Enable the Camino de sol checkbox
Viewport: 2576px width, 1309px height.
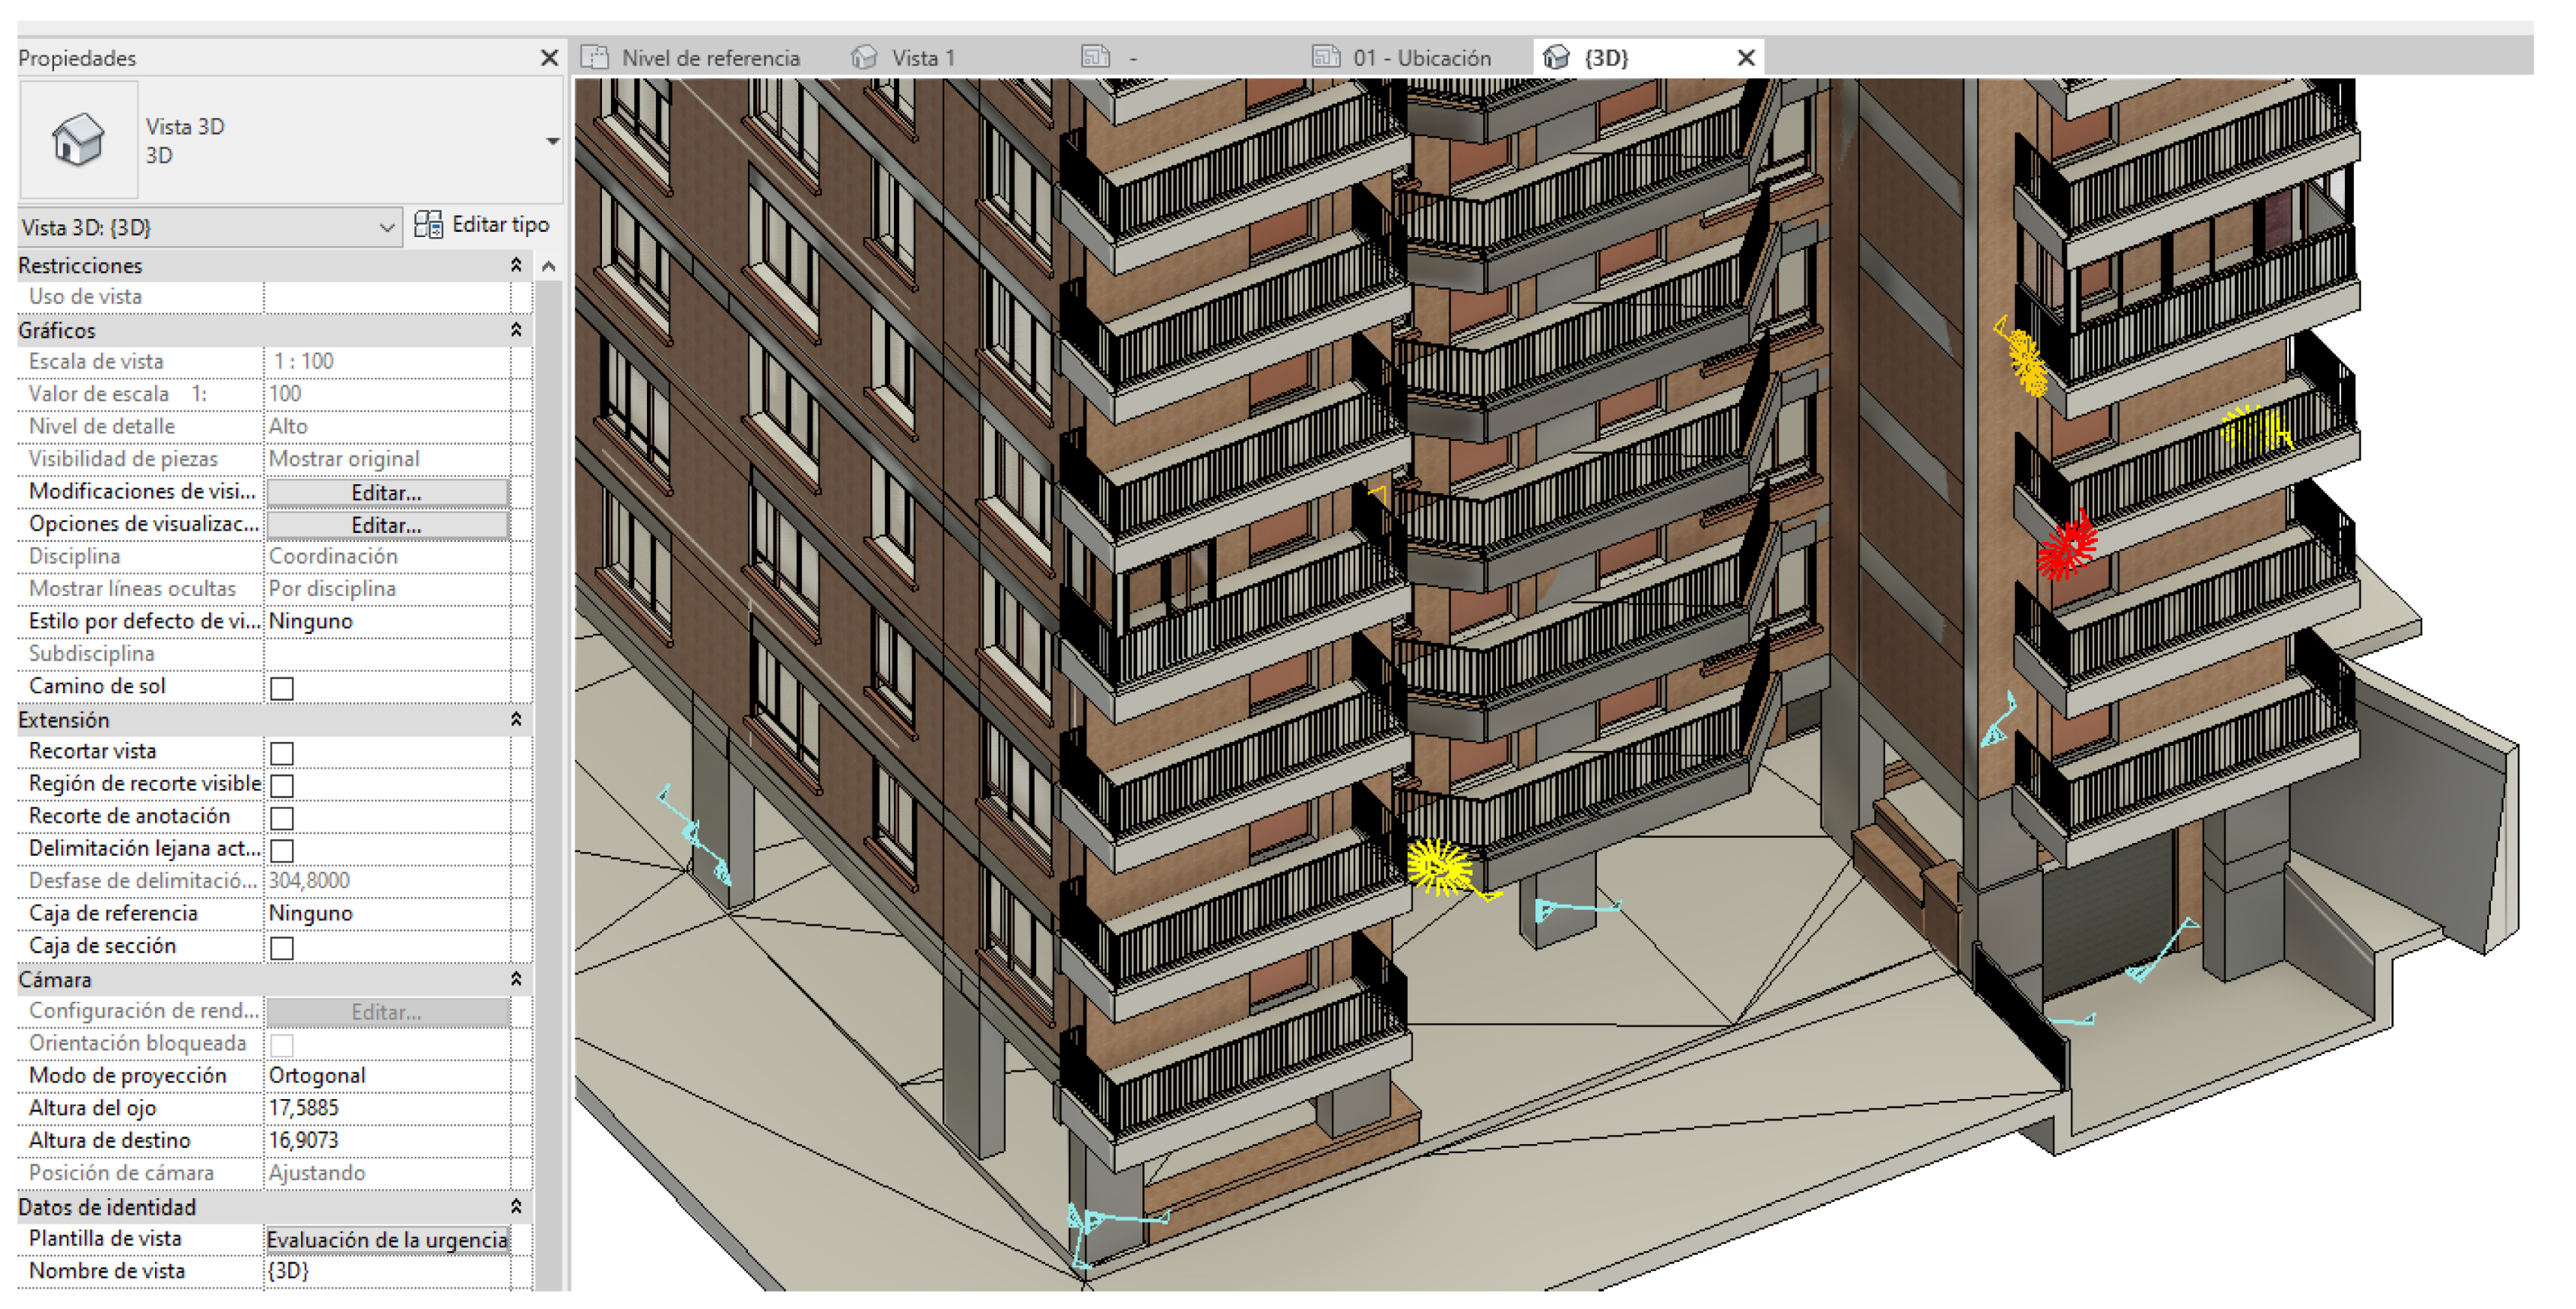tap(282, 689)
